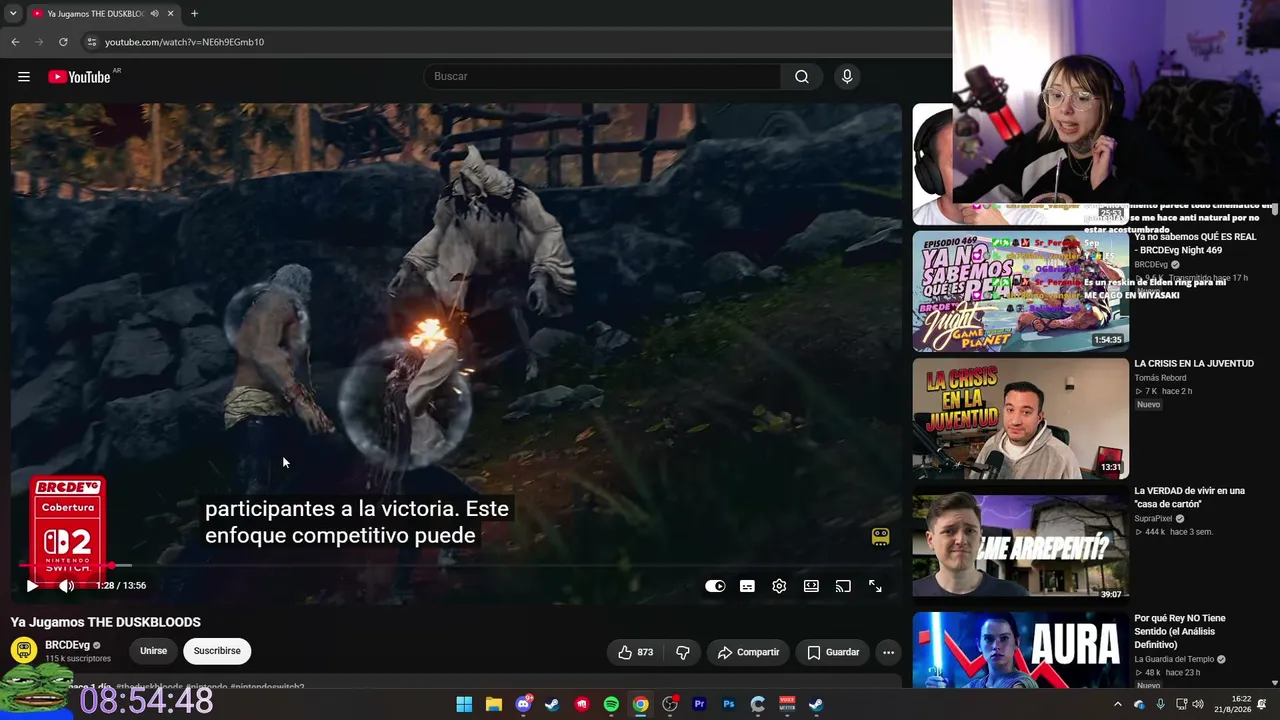The height and width of the screenshot is (720, 1280).
Task: Open the Rey AURA video thumbnail
Action: pos(1020,650)
